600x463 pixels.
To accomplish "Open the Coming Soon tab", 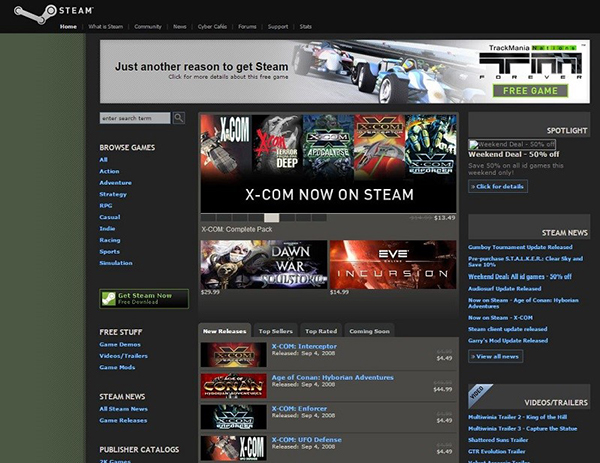I will 369,330.
